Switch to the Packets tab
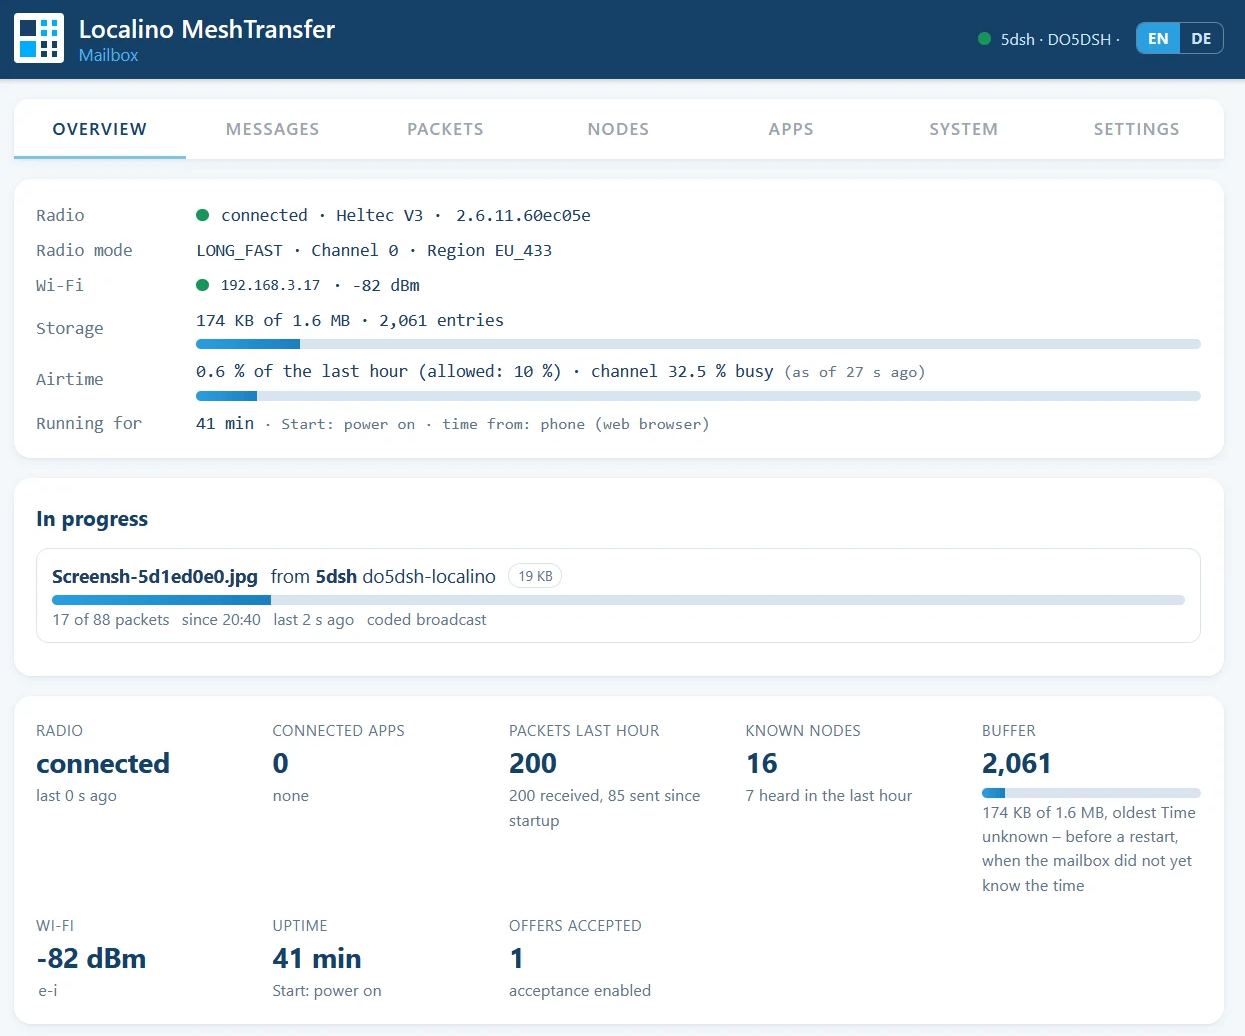Screen dimensions: 1245x1036 point(445,129)
